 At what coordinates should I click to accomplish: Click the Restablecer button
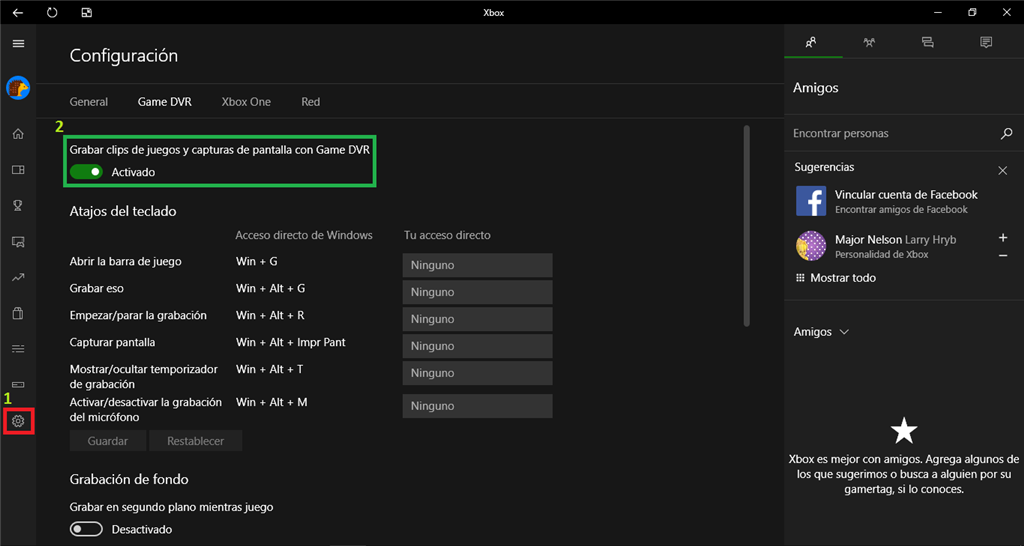[195, 441]
